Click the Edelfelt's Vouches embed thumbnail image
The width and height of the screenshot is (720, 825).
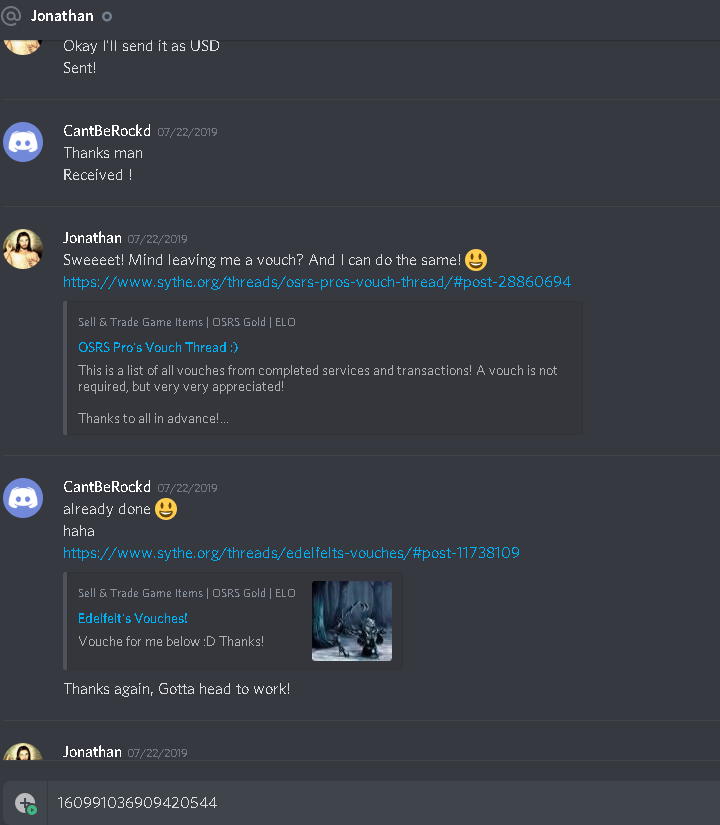352,621
